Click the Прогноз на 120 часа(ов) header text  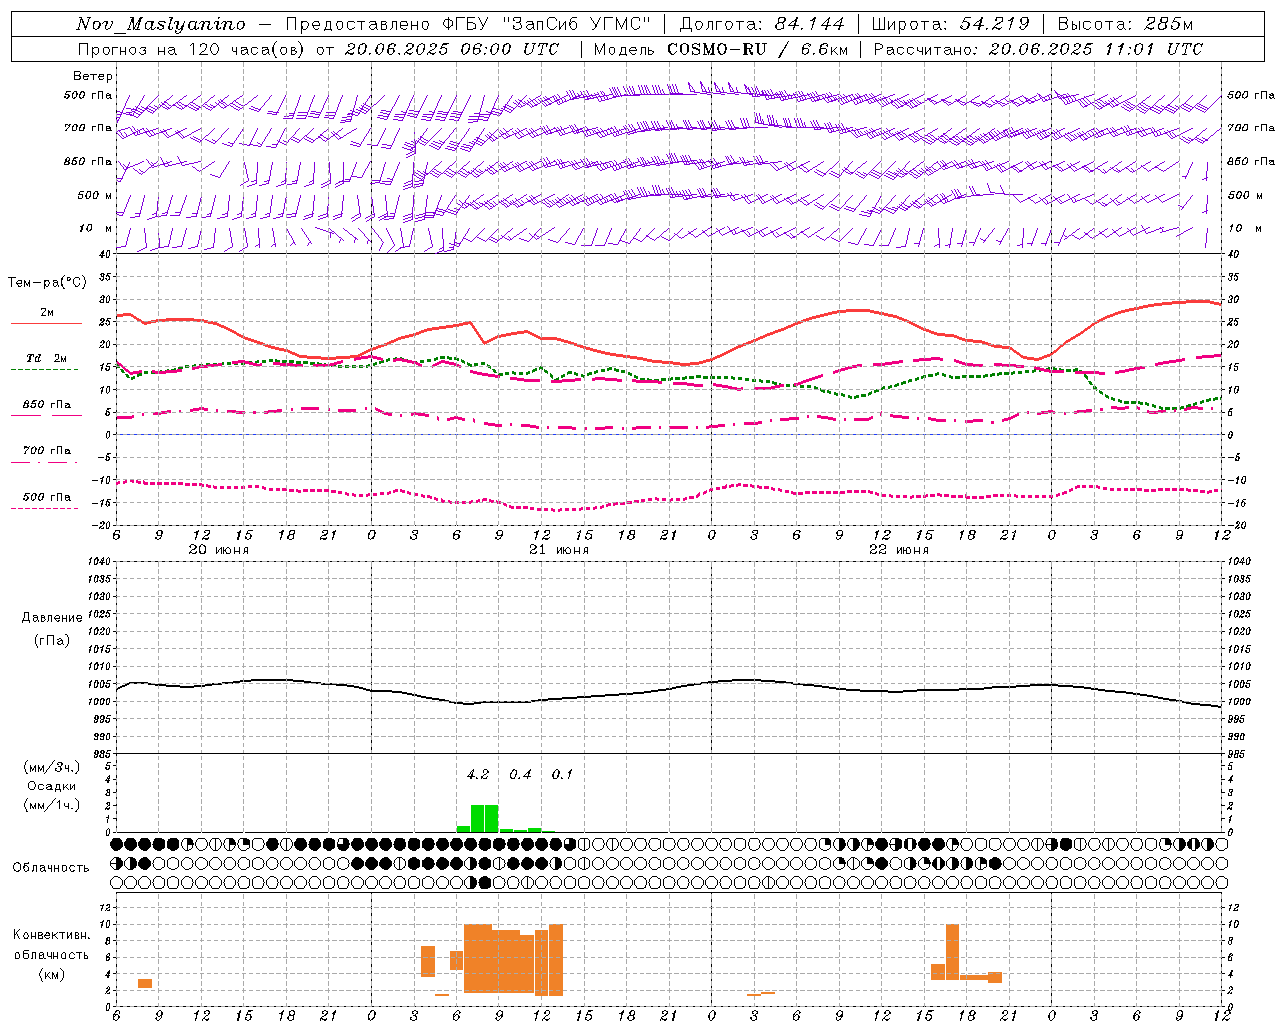pyautogui.click(x=193, y=49)
